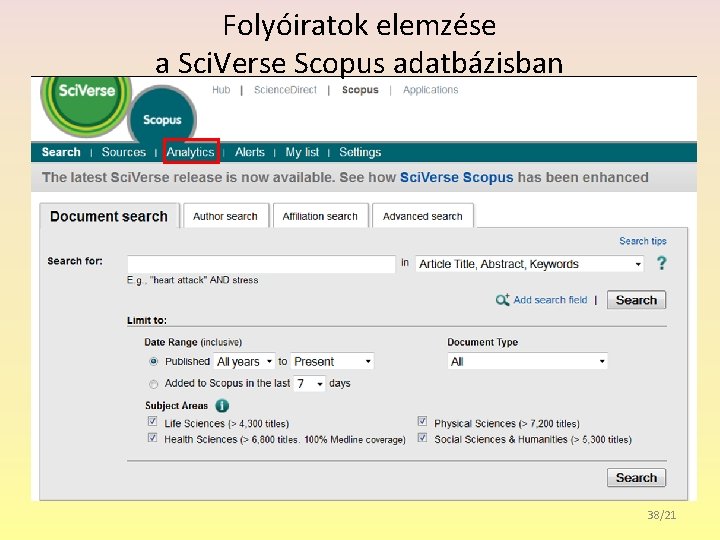Image resolution: width=720 pixels, height=540 pixels.
Task: Click the Add search field link
Action: pyautogui.click(x=550, y=300)
